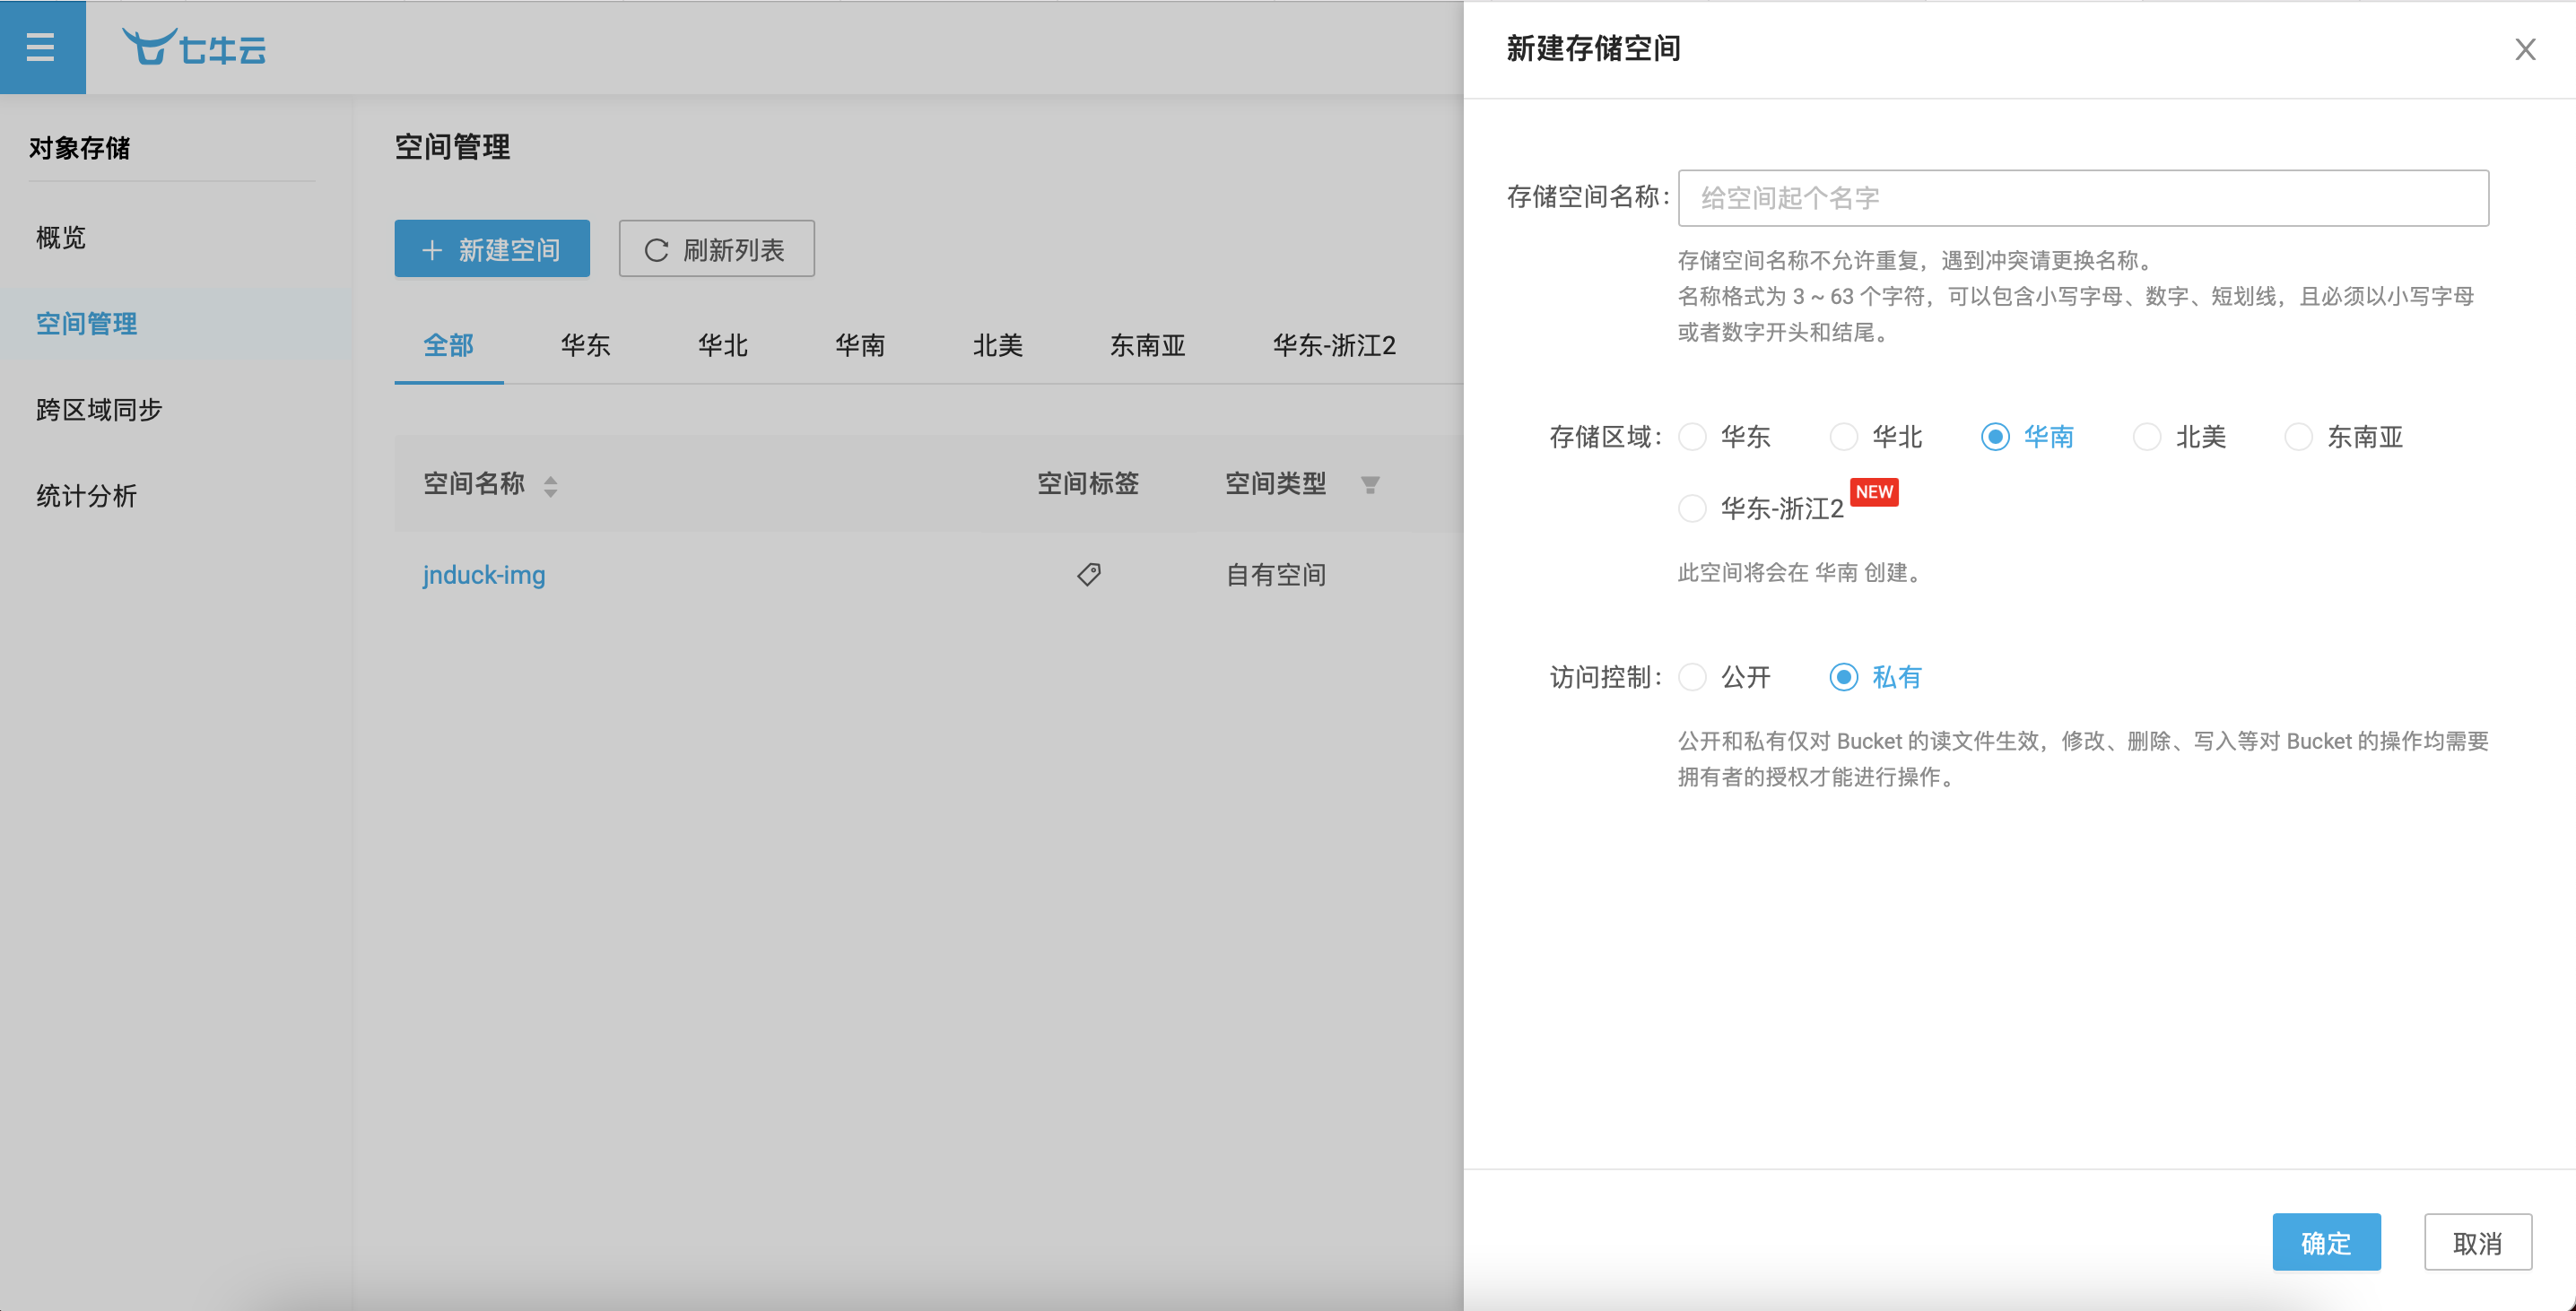
Task: Open 跨区域同步 in sidebar
Action: 99,410
